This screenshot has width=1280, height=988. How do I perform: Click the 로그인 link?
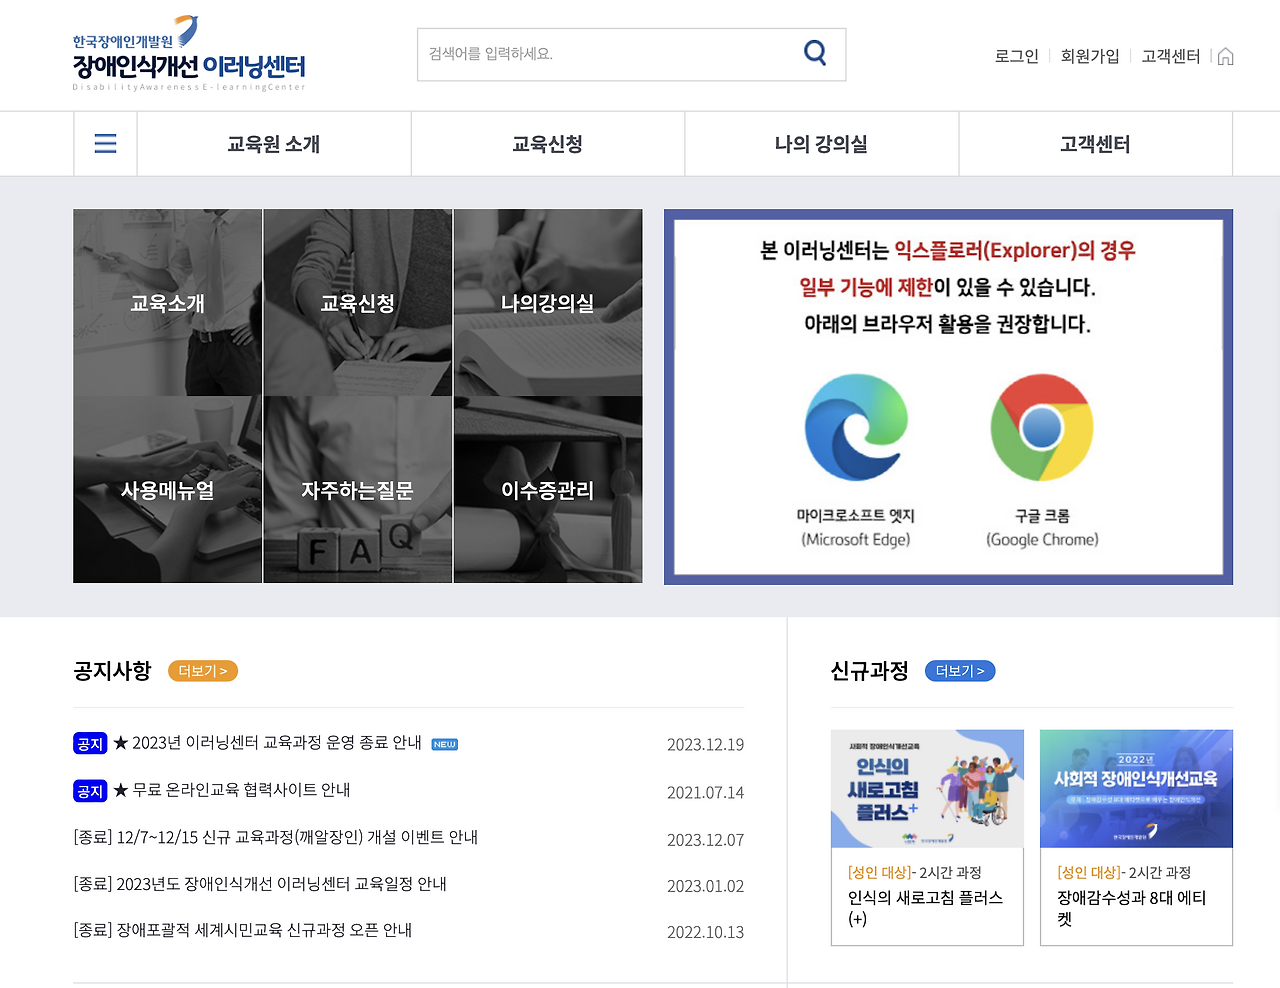pyautogui.click(x=1016, y=56)
